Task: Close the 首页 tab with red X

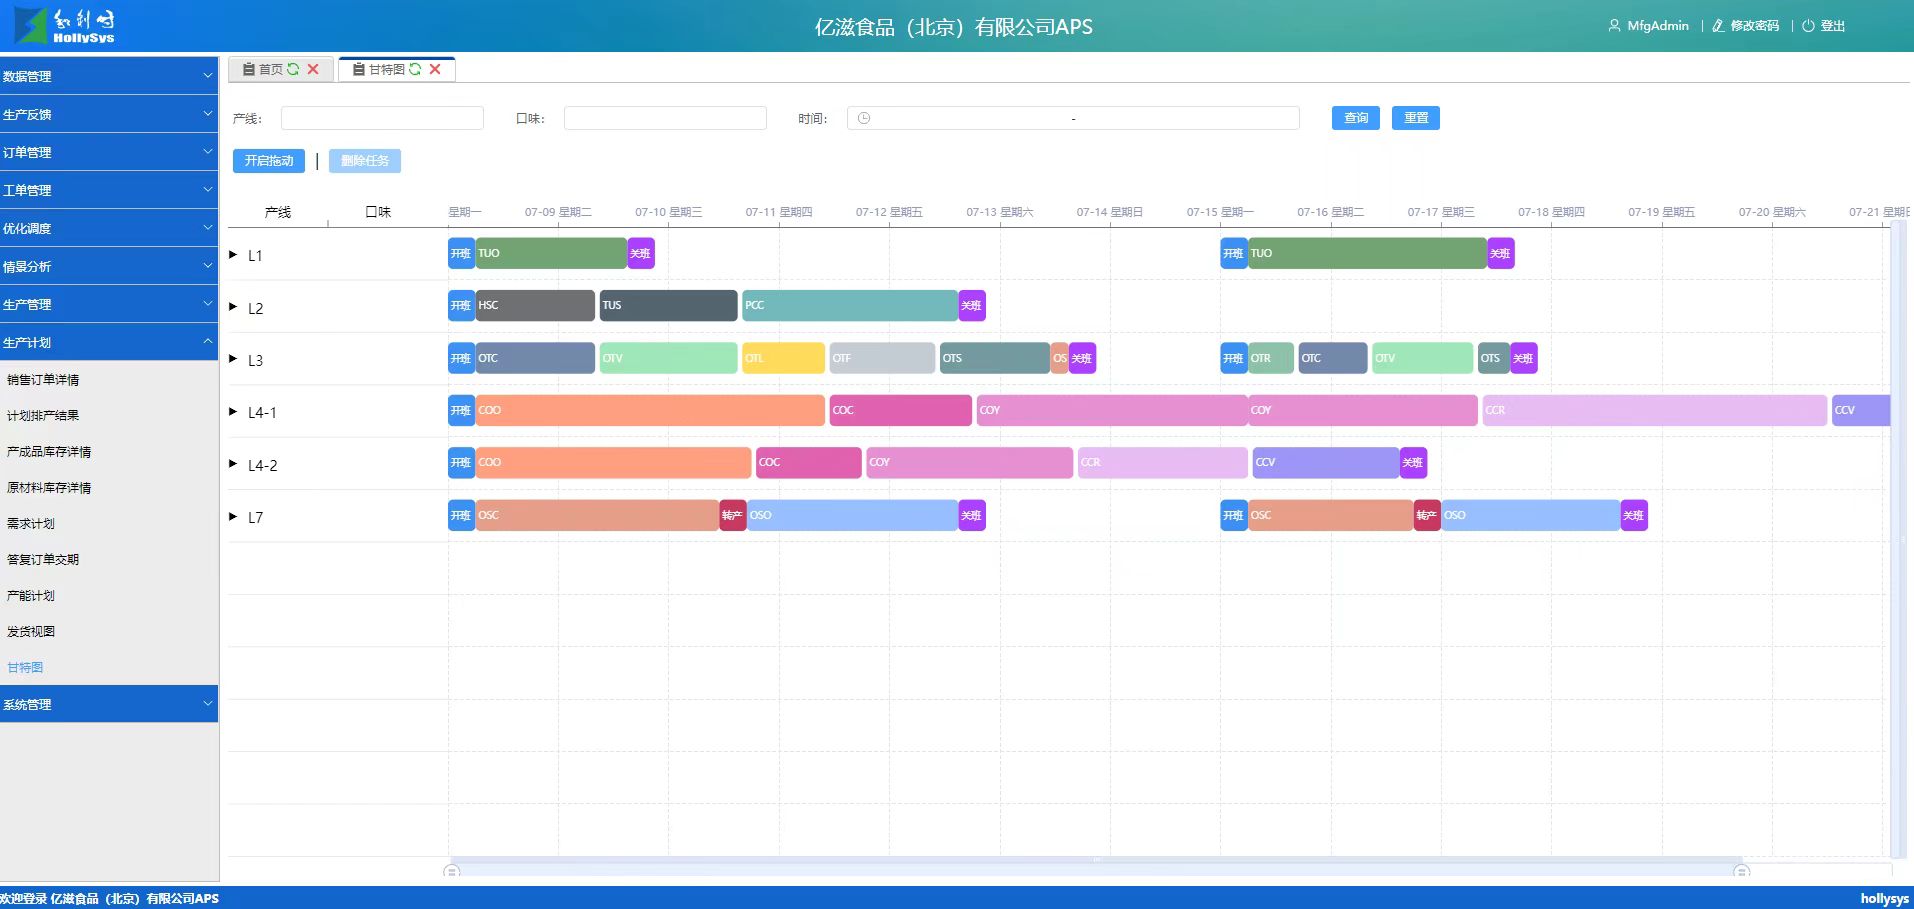Action: tap(313, 69)
